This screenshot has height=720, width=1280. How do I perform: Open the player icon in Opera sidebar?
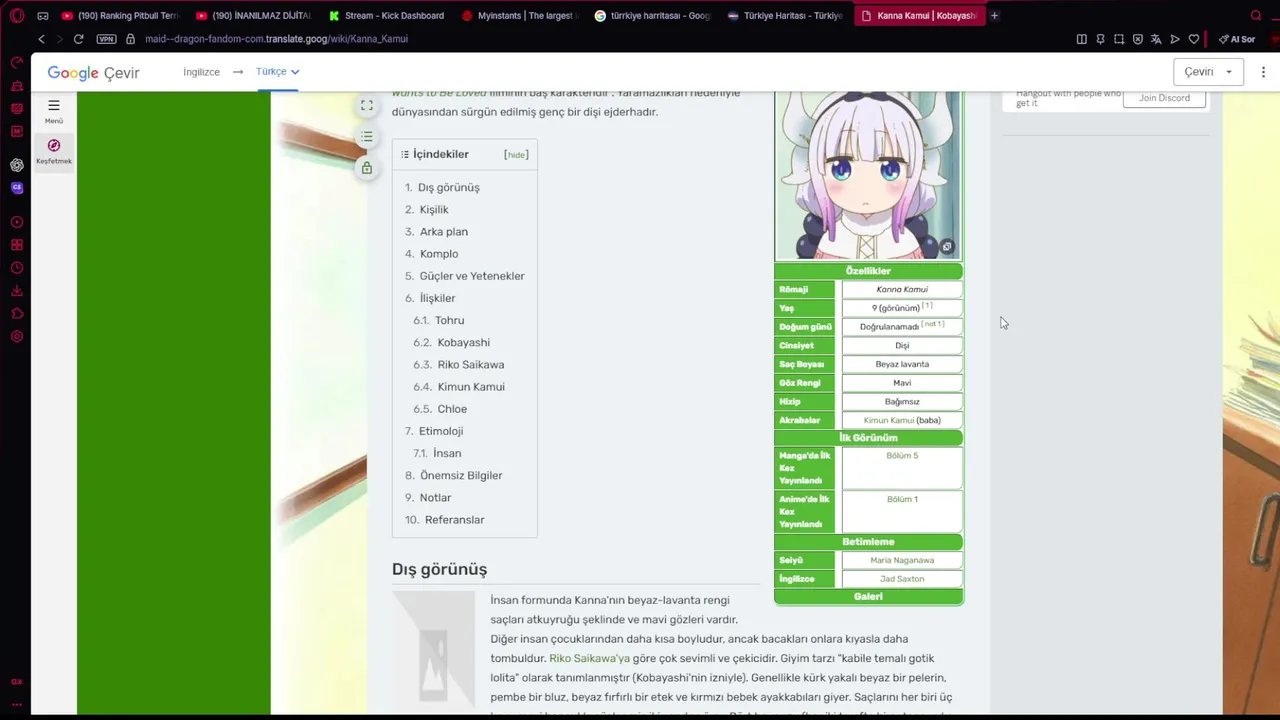point(17,222)
